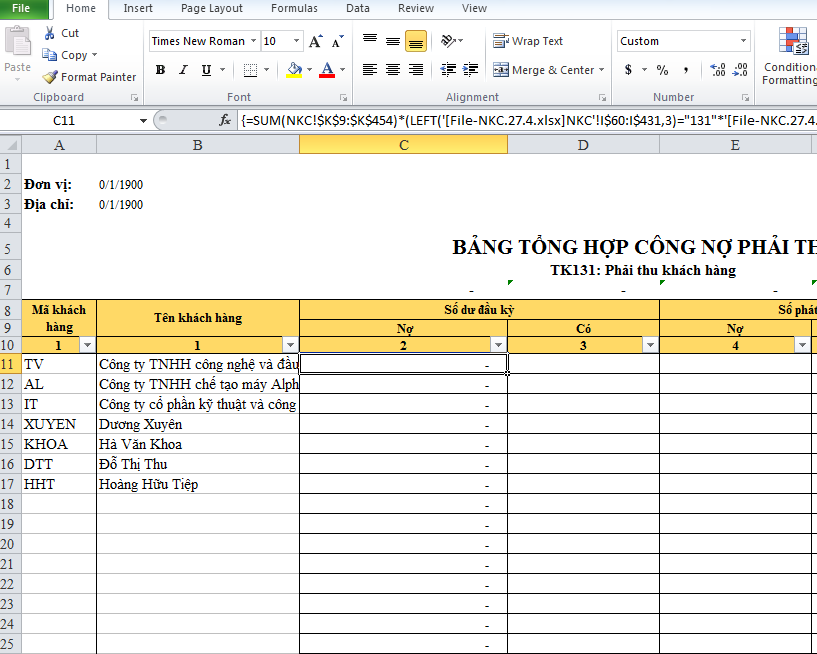This screenshot has height=654, width=817.
Task: Click the Middle Align icon
Action: click(x=393, y=41)
